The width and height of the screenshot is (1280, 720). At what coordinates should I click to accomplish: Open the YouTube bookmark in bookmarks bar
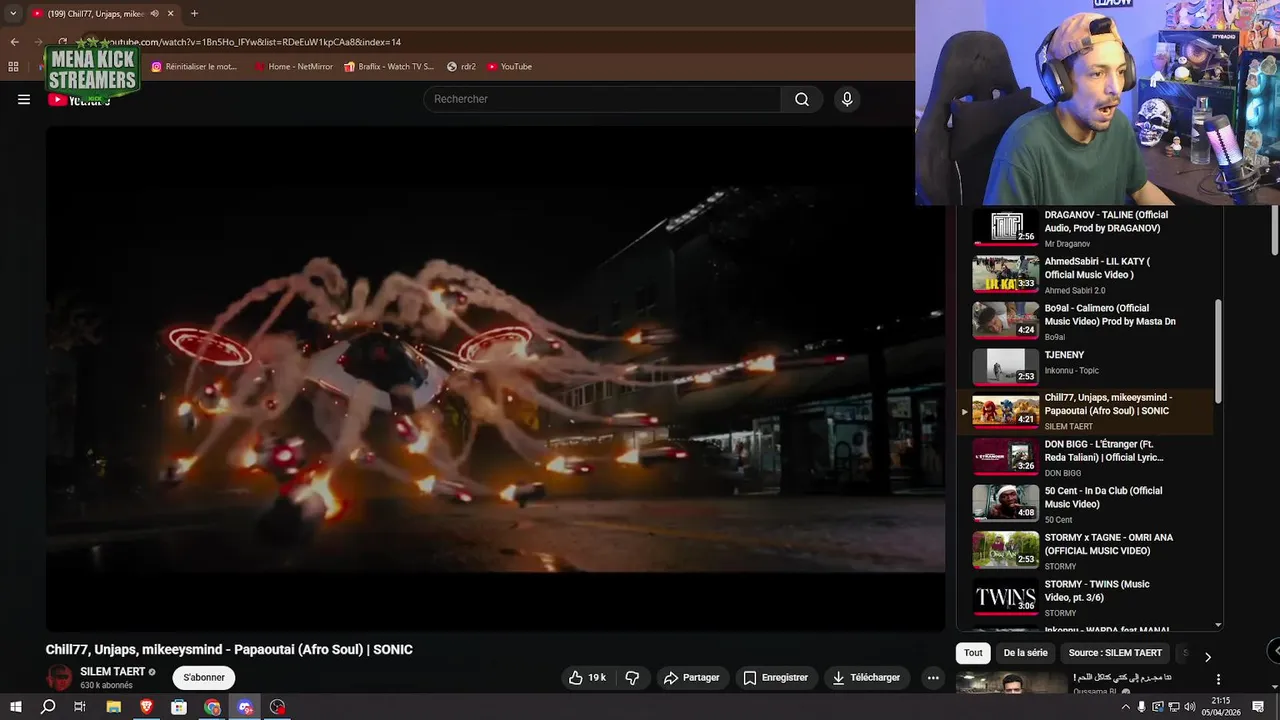pos(510,67)
